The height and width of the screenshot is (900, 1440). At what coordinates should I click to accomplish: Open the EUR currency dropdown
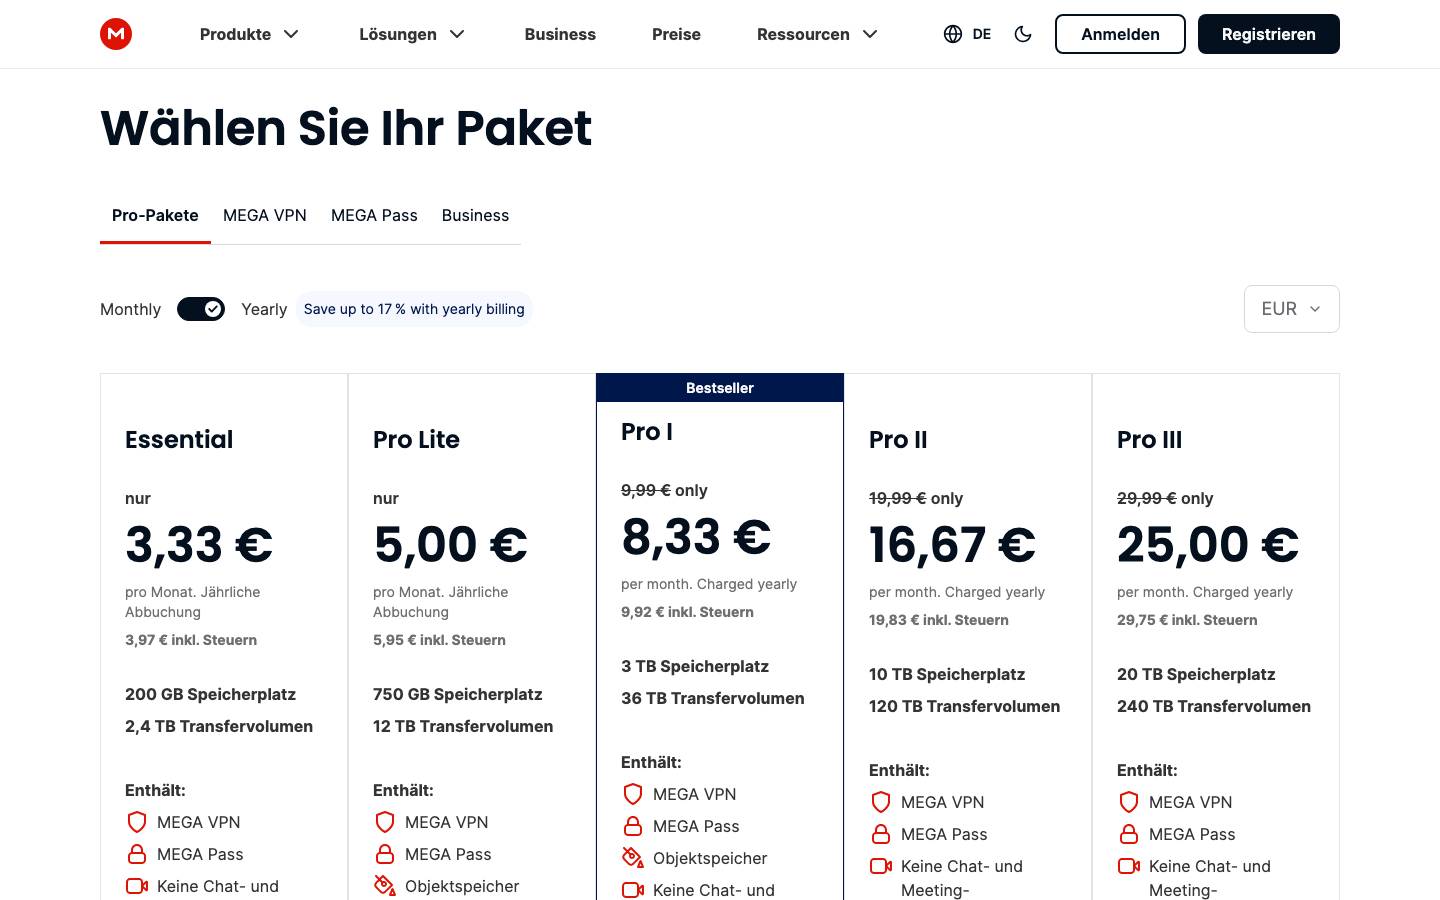point(1291,309)
